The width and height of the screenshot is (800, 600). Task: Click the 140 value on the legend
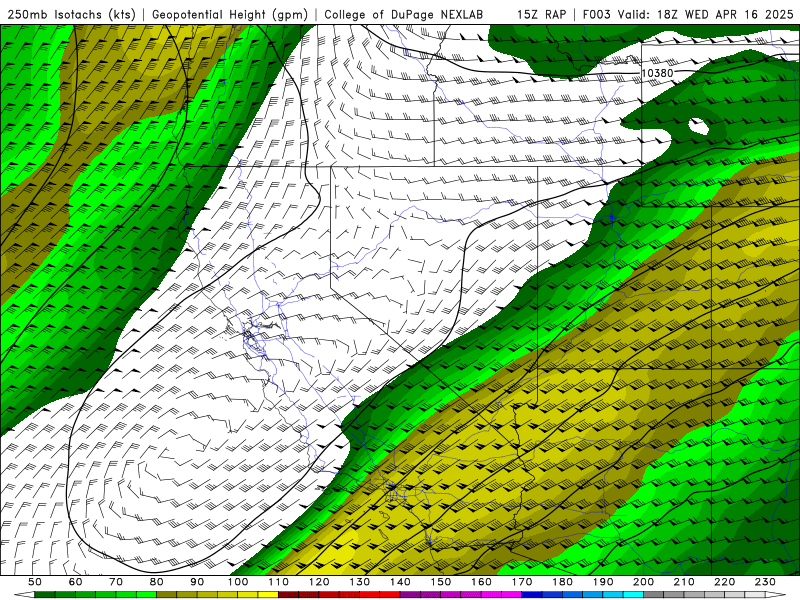coord(400,582)
